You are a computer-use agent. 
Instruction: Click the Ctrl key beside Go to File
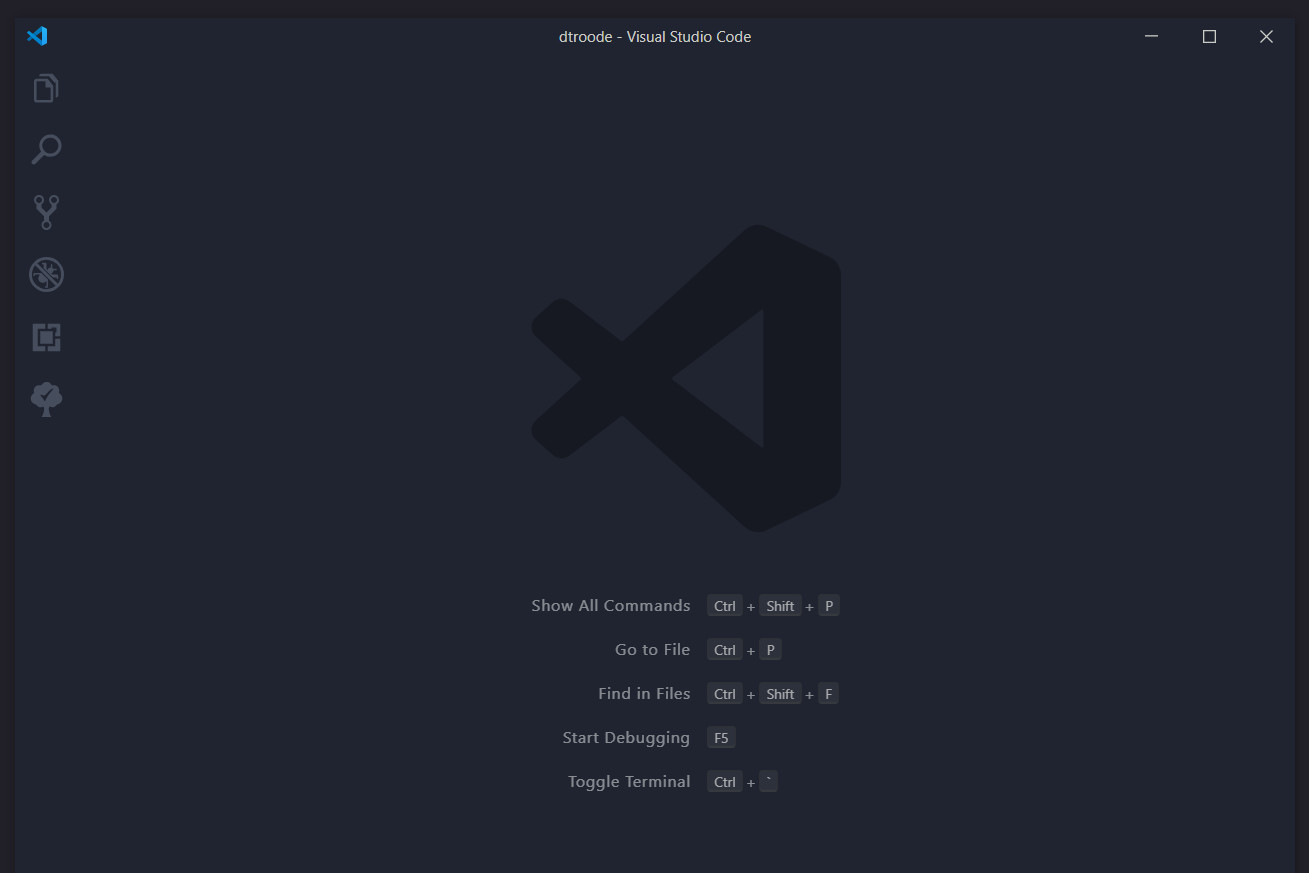point(725,650)
